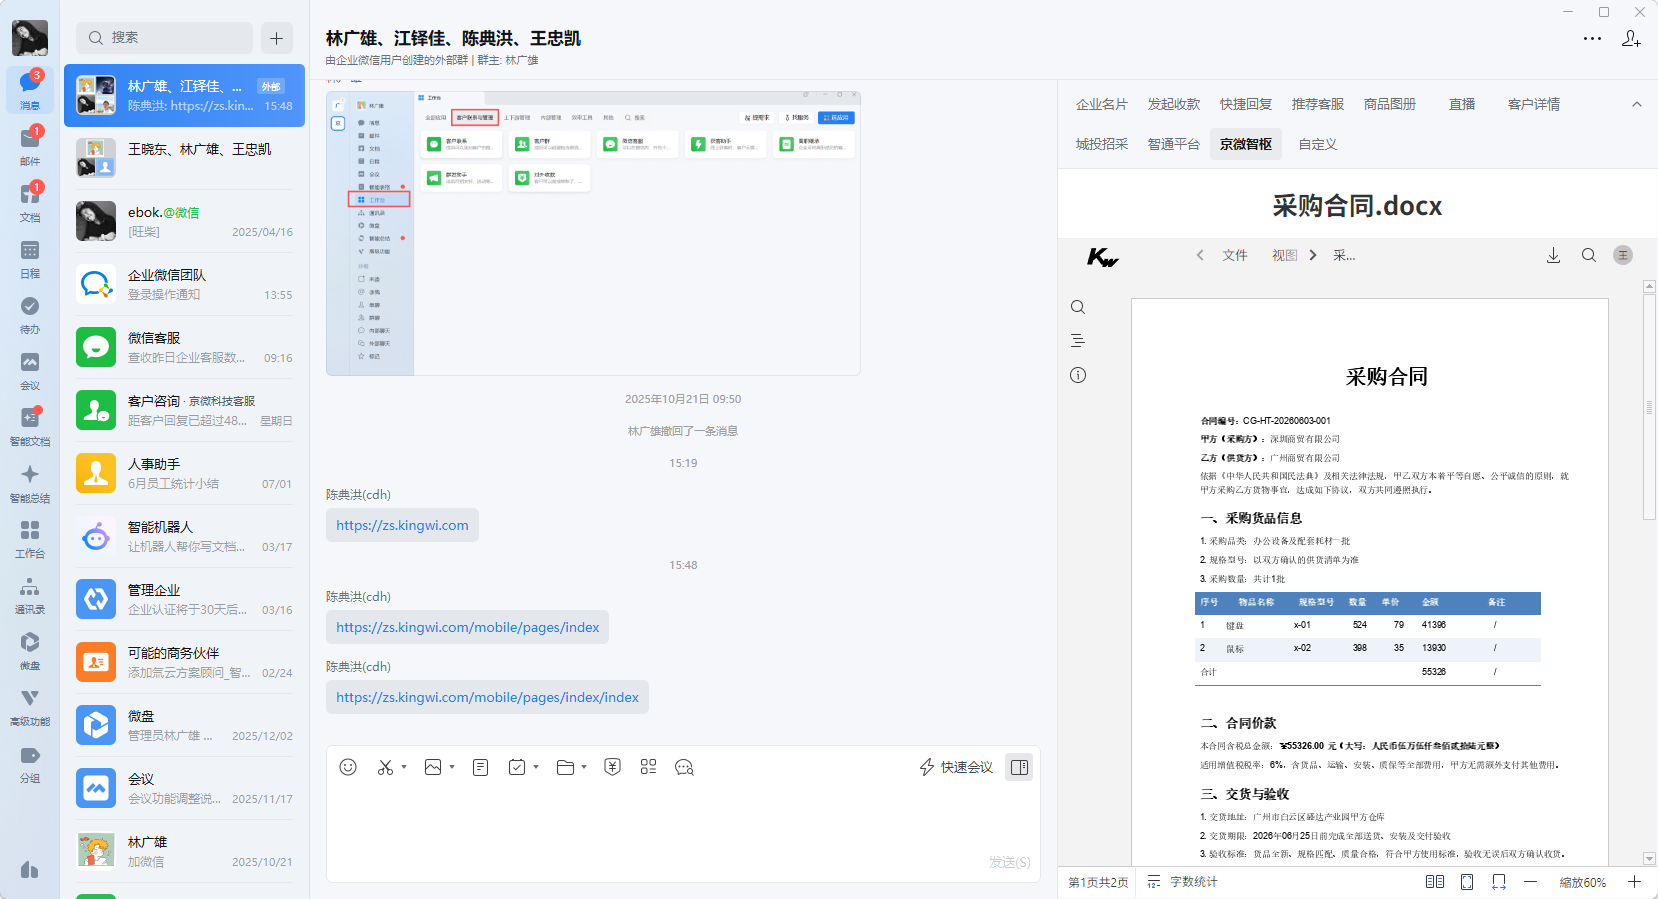Image resolution: width=1658 pixels, height=899 pixels.
Task: Switch to the 发起收款 tab
Action: point(1174,104)
